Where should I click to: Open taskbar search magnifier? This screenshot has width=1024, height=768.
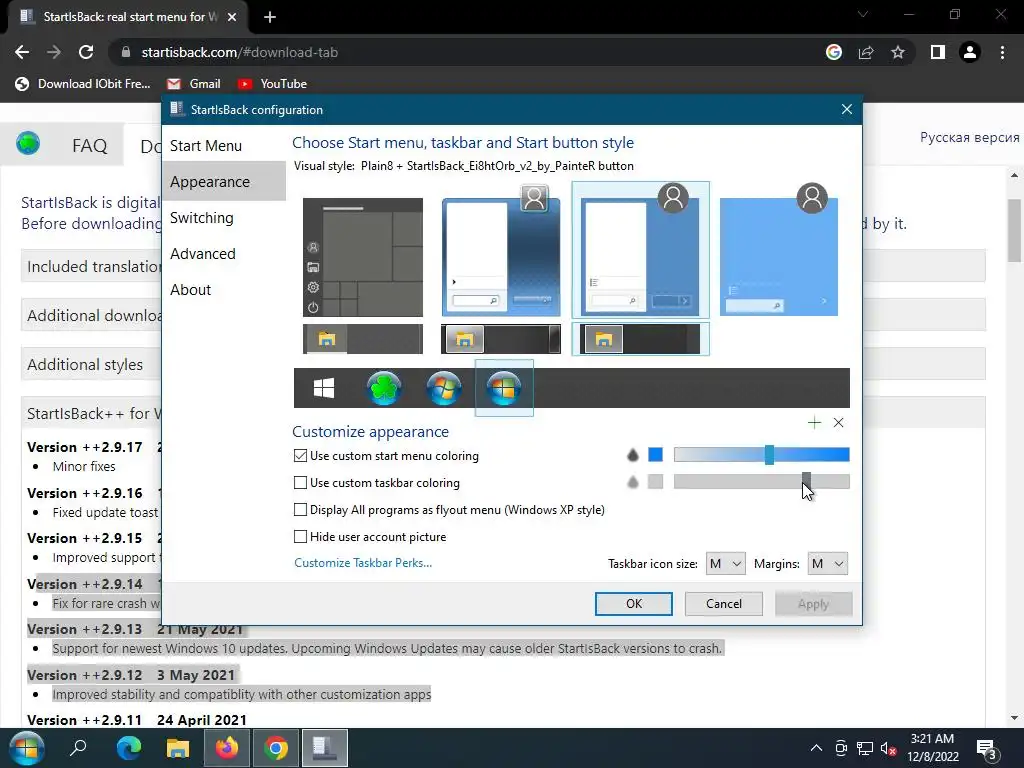(78, 748)
